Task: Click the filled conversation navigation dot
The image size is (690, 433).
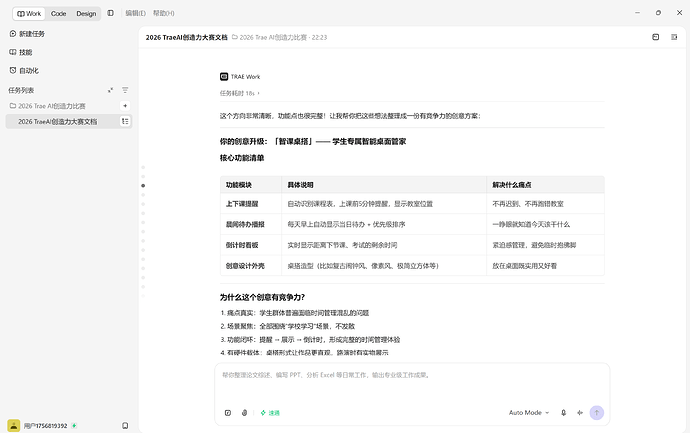Action: tap(143, 186)
